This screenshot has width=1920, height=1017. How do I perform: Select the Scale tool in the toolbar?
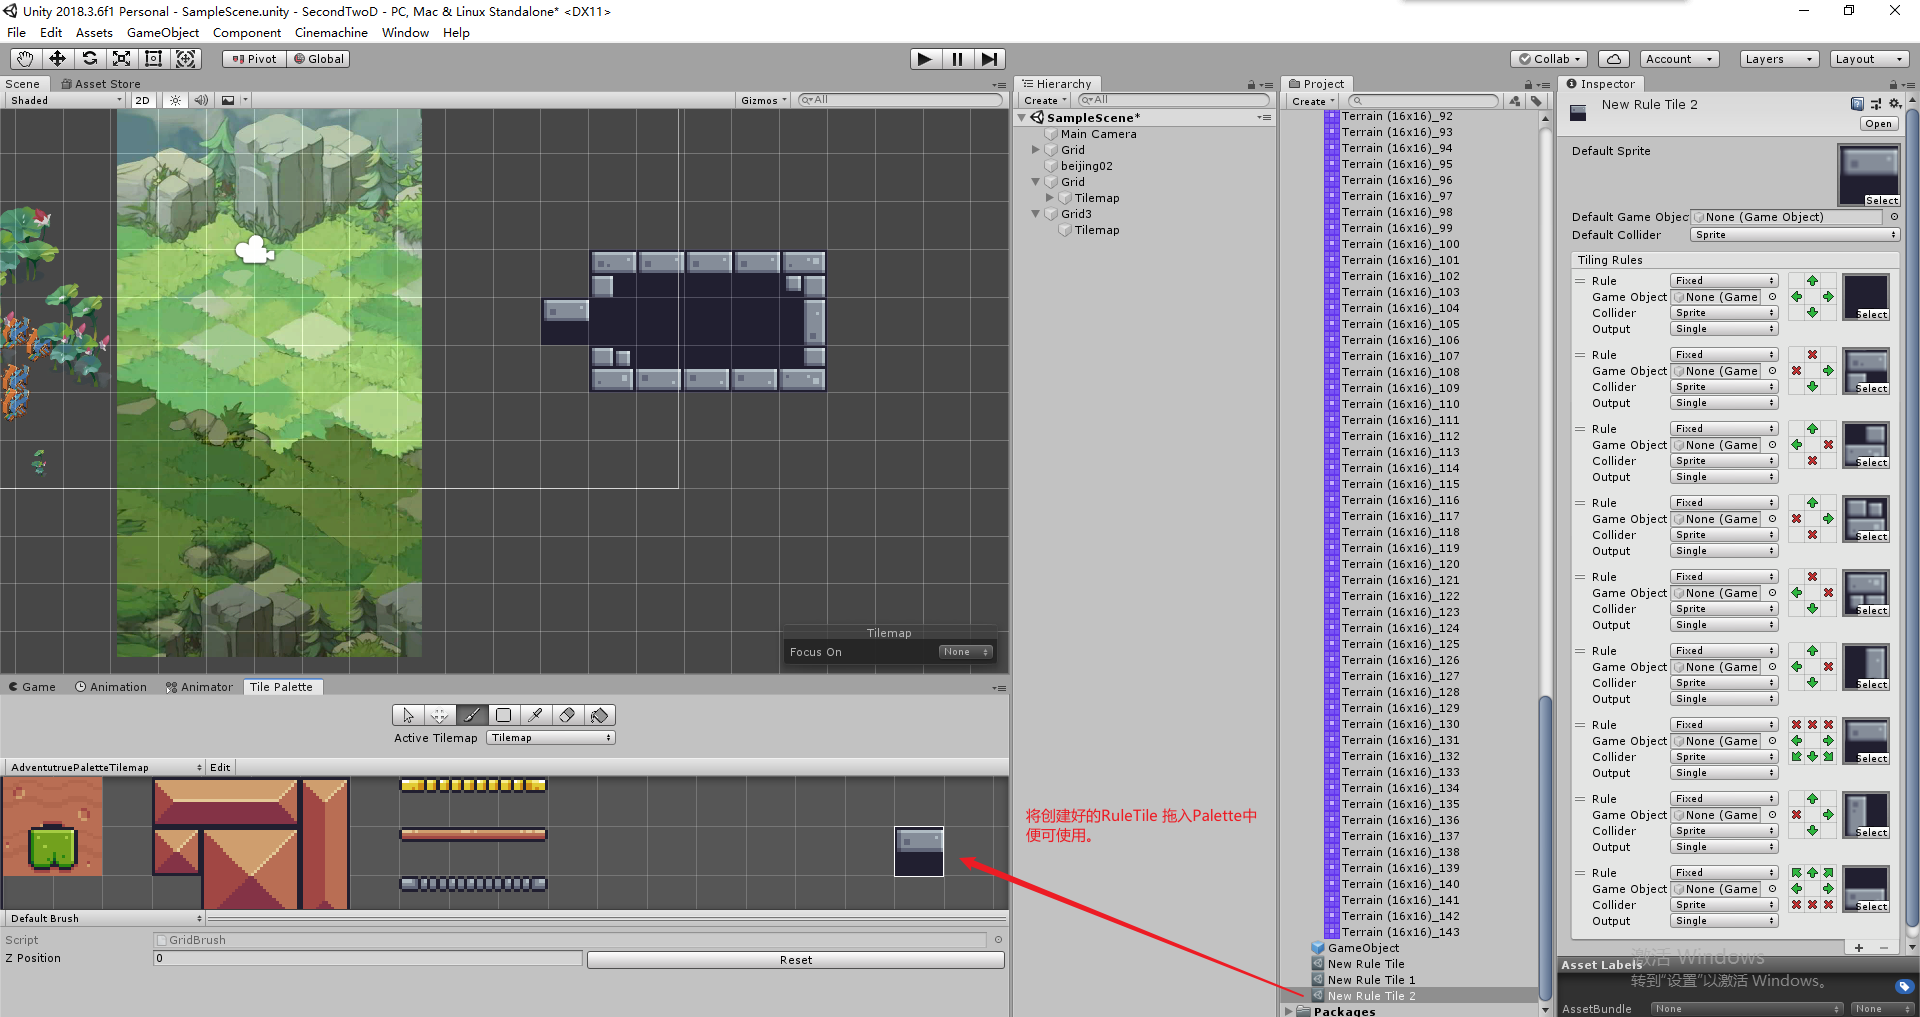(121, 59)
